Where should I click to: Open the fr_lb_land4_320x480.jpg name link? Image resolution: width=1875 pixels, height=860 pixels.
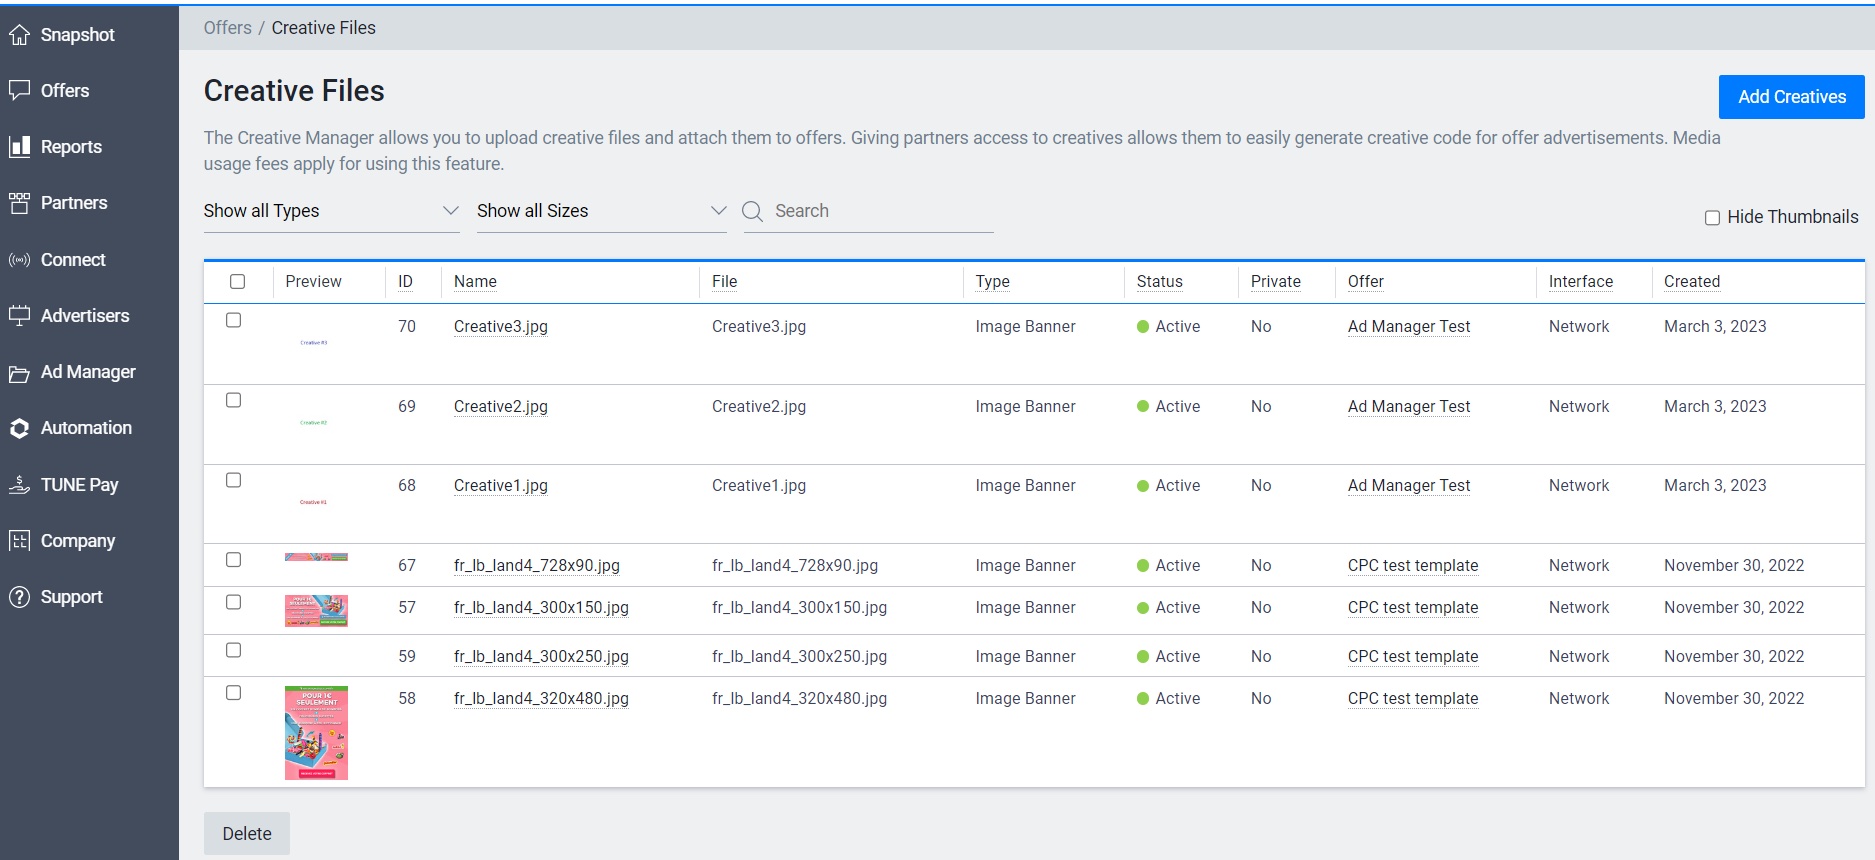tap(541, 698)
